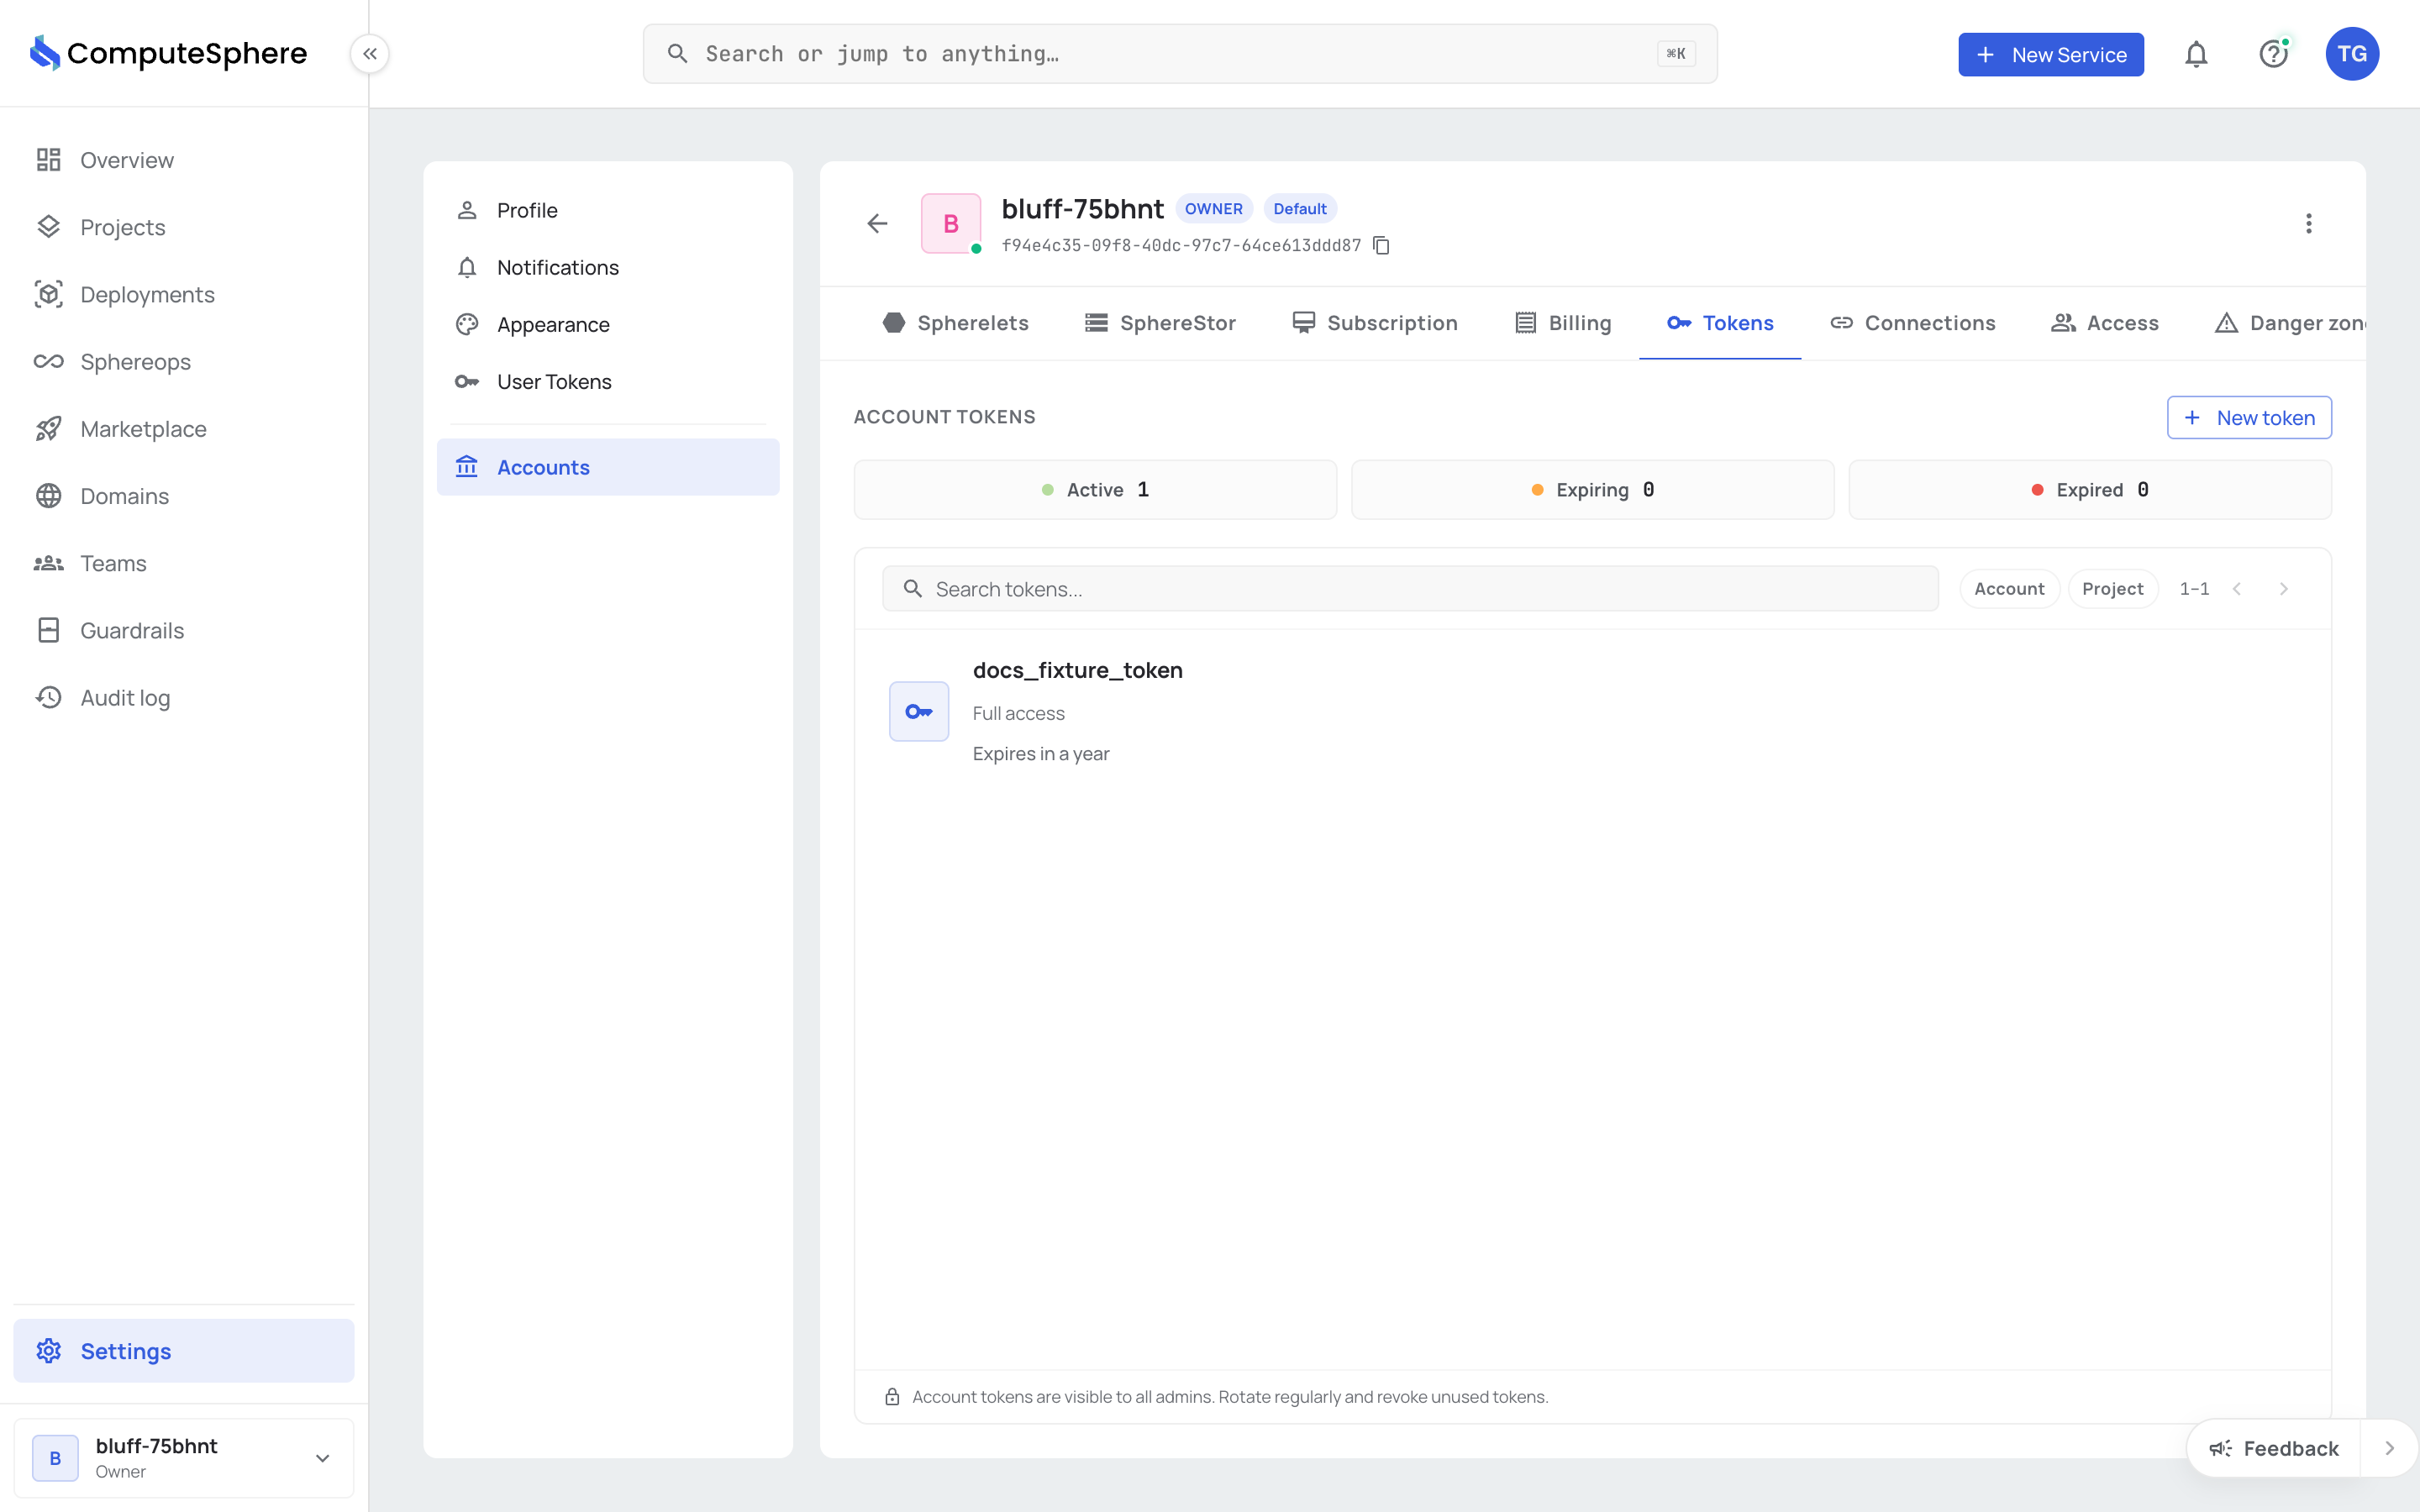Open the docs_fixture_token entry

(x=1592, y=711)
